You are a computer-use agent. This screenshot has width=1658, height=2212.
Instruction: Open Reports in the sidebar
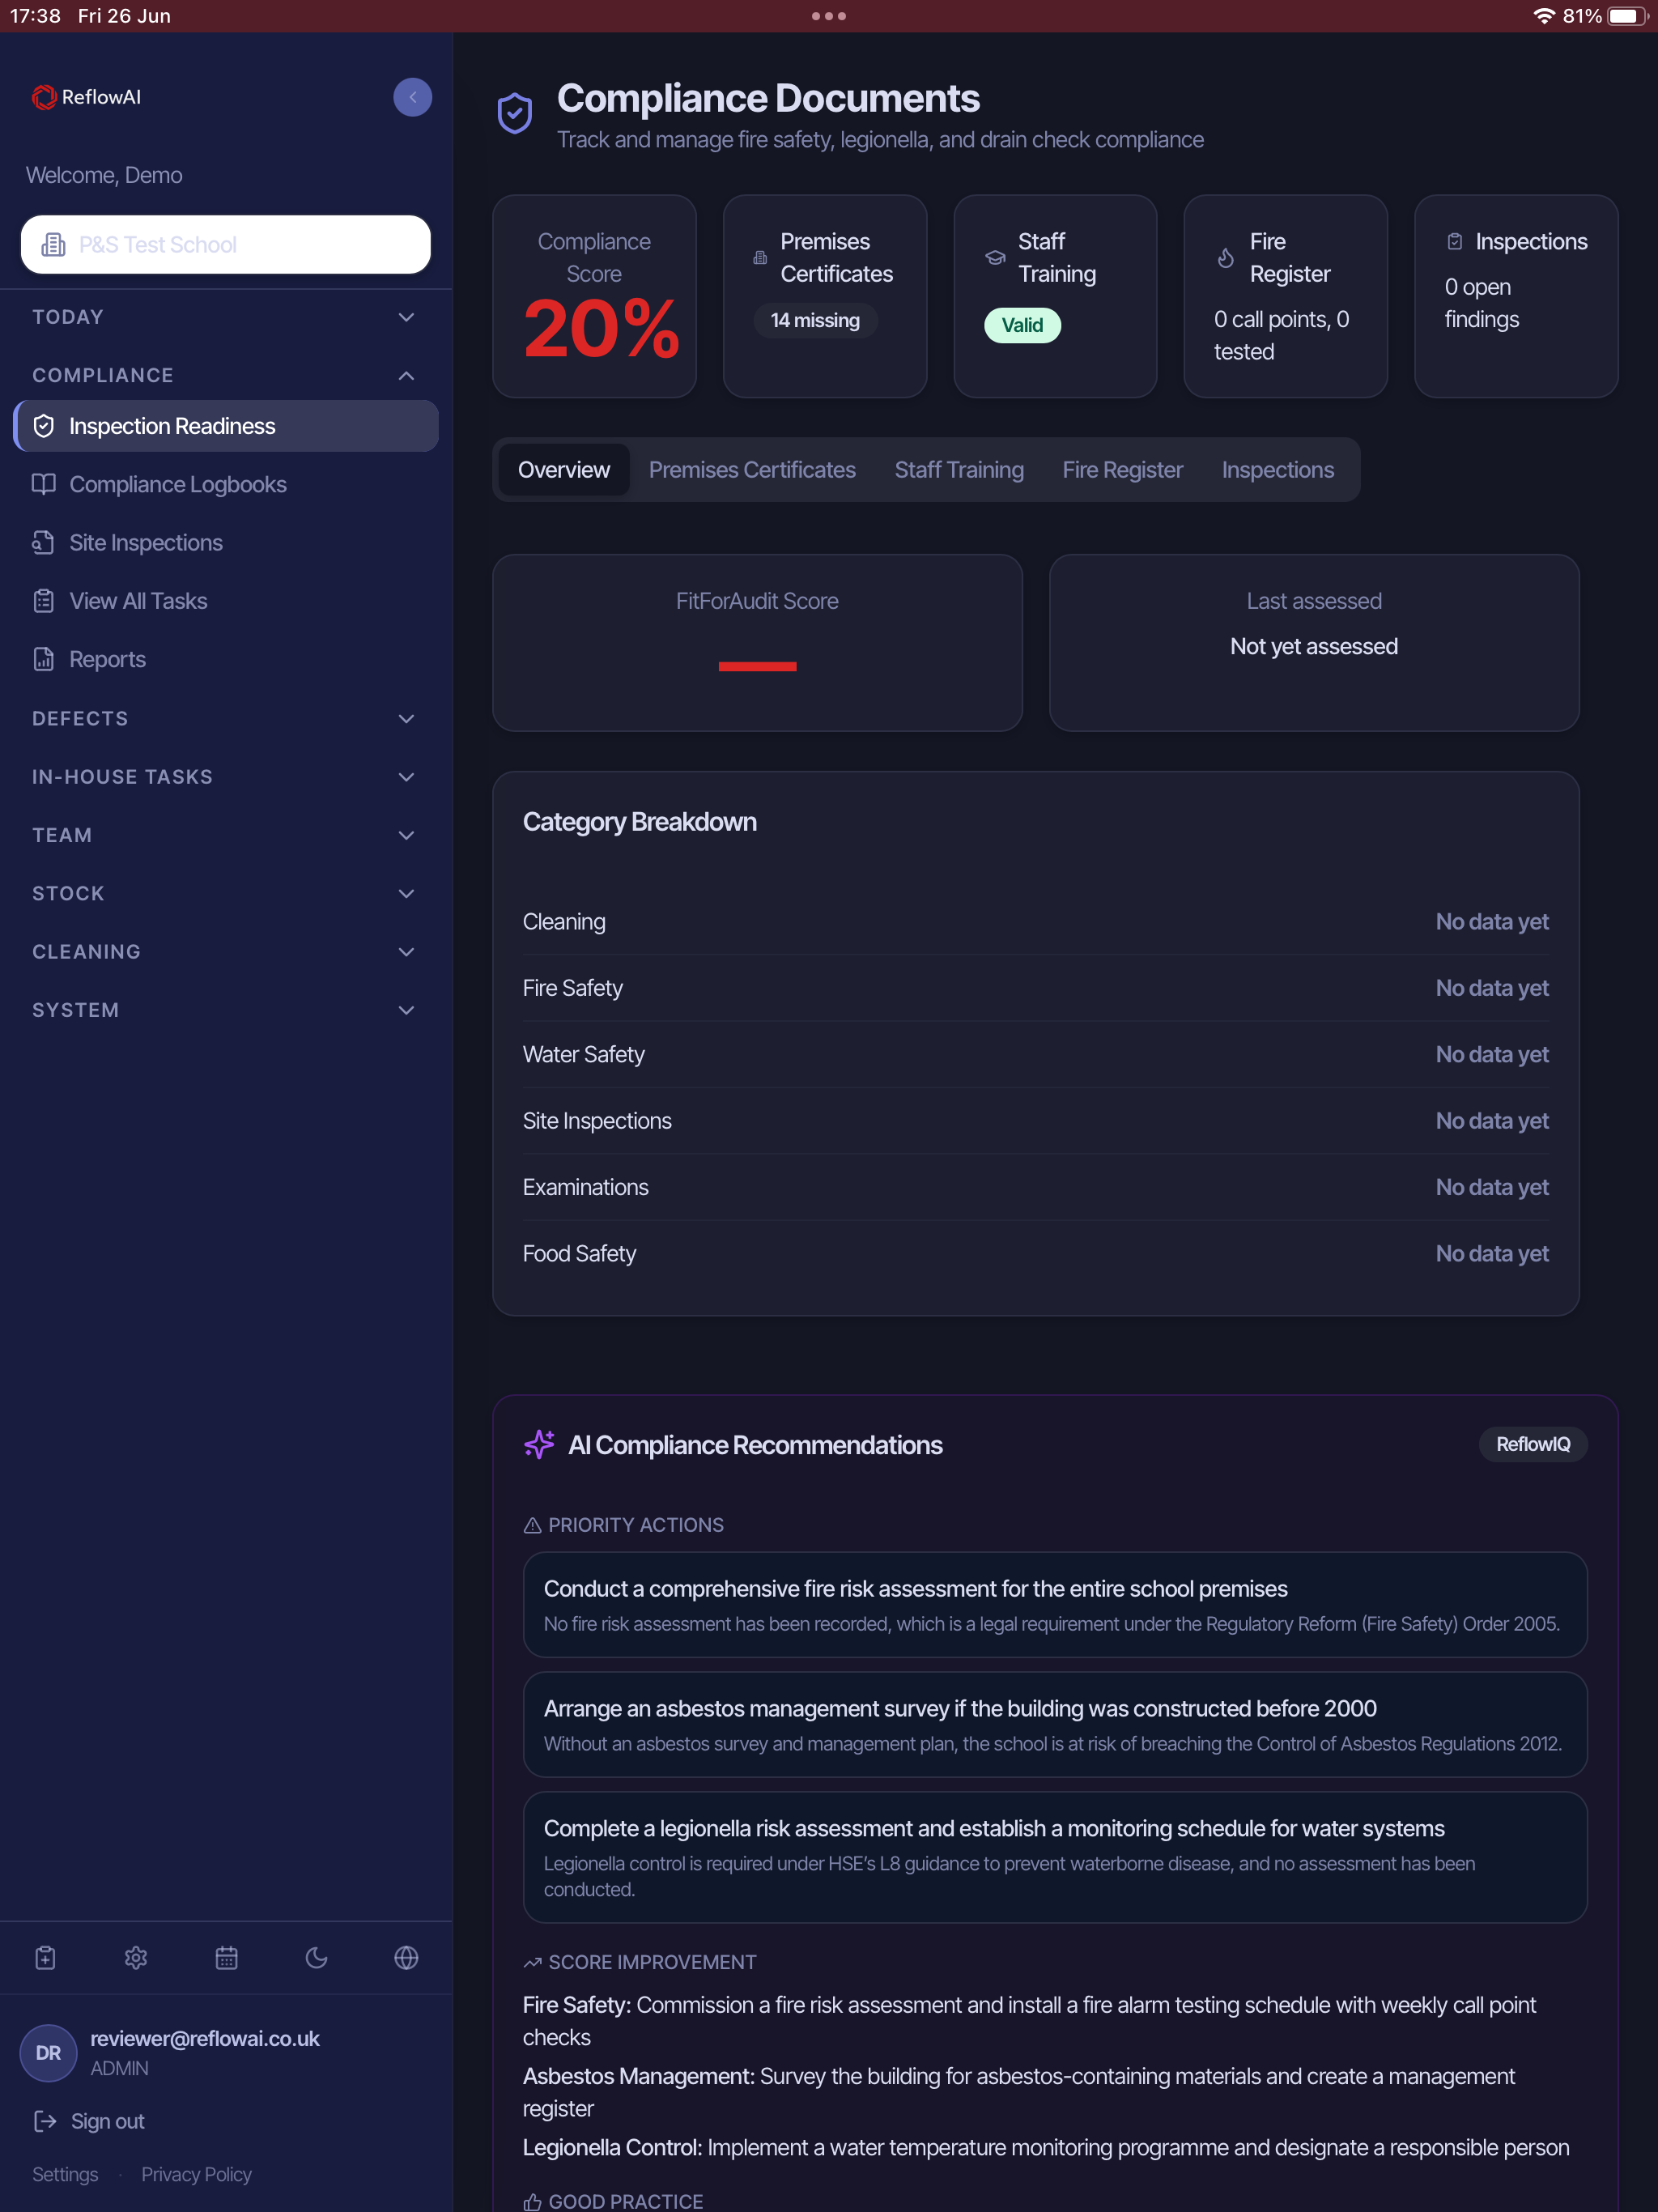click(x=226, y=659)
